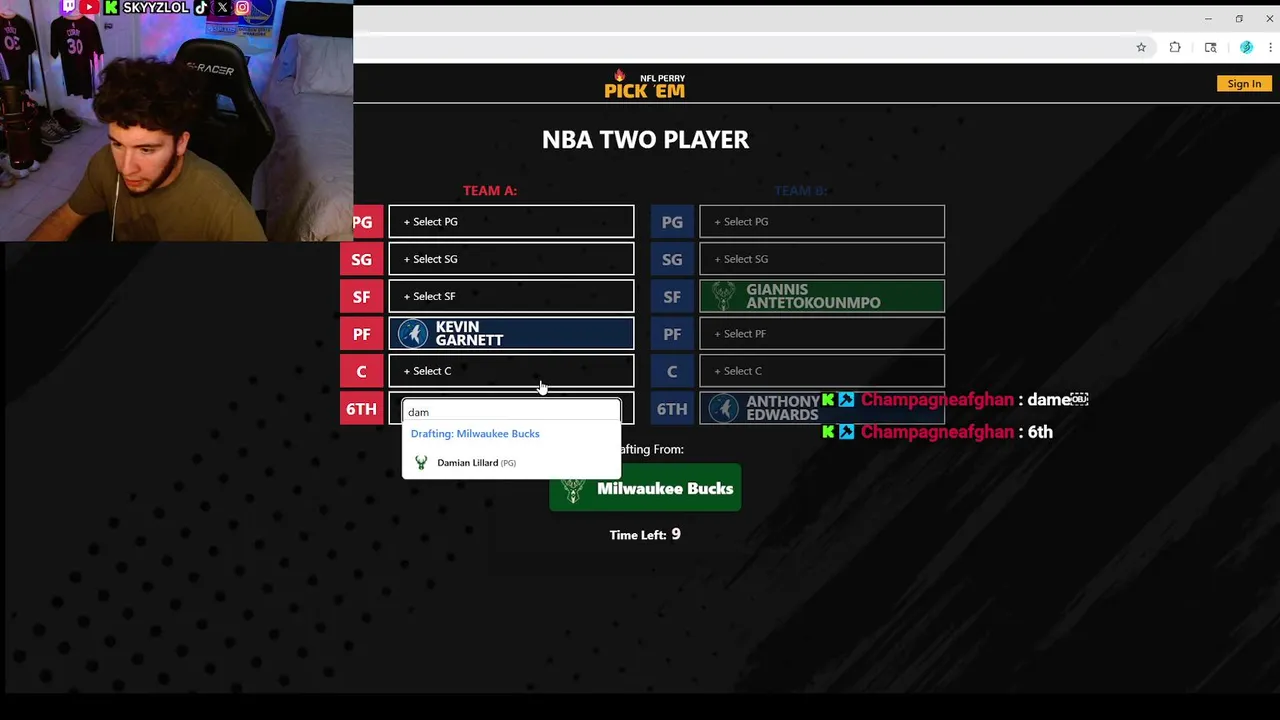Screen dimensions: 1280x720
Task: Open Team A Select SF slot
Action: (x=511, y=296)
